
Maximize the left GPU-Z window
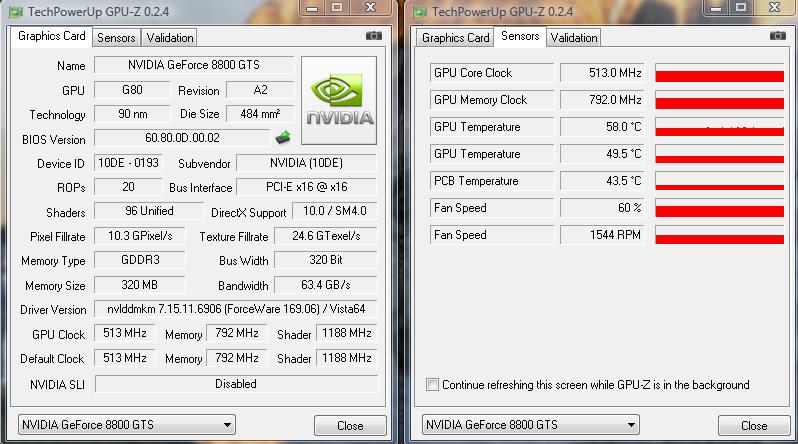[x=337, y=7]
